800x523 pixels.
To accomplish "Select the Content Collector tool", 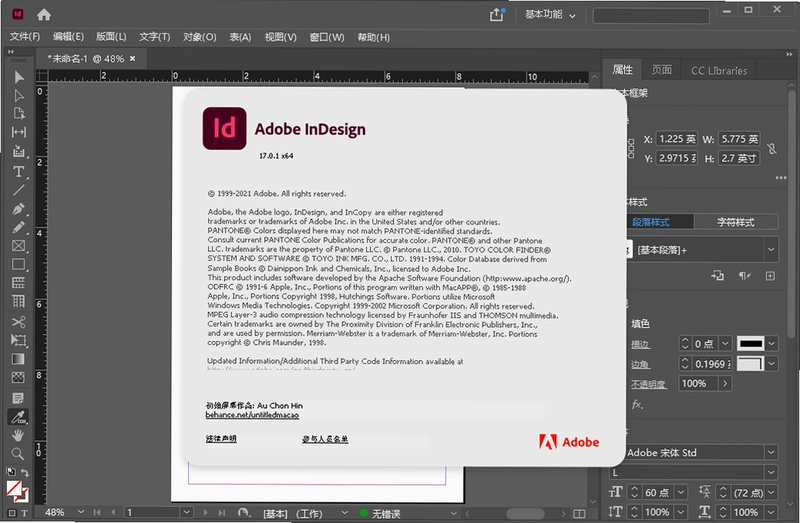I will click(x=19, y=151).
